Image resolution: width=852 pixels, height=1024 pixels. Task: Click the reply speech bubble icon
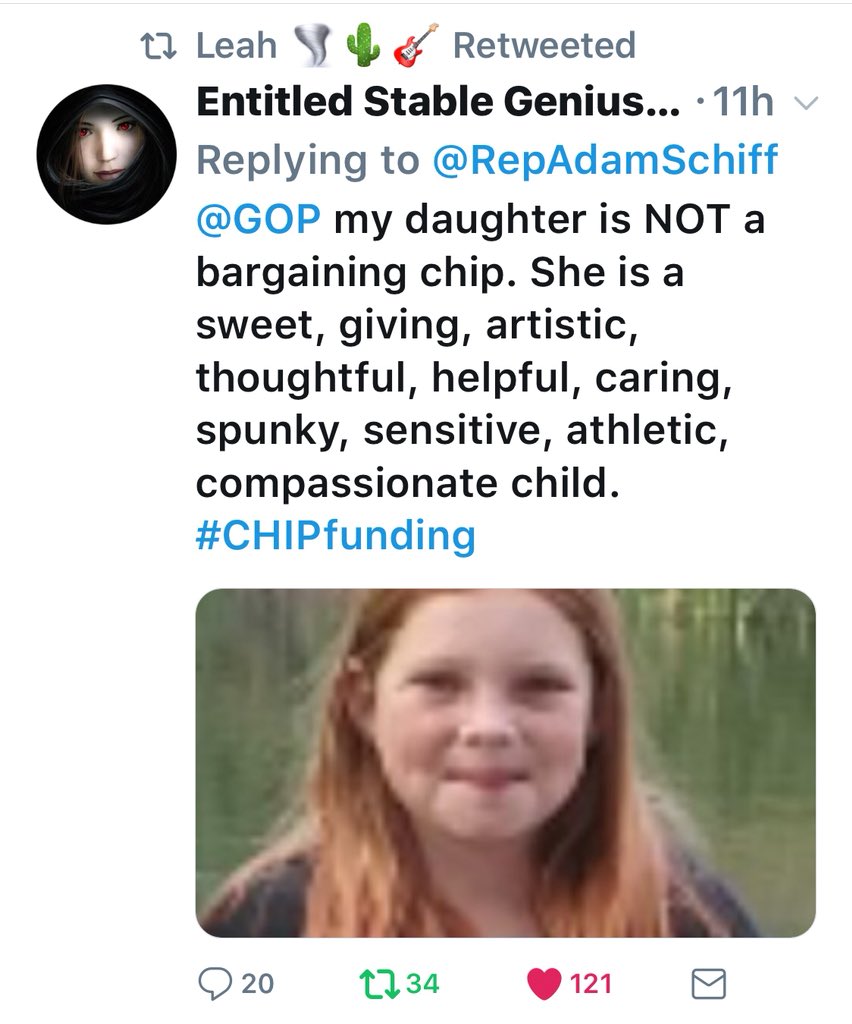point(215,984)
